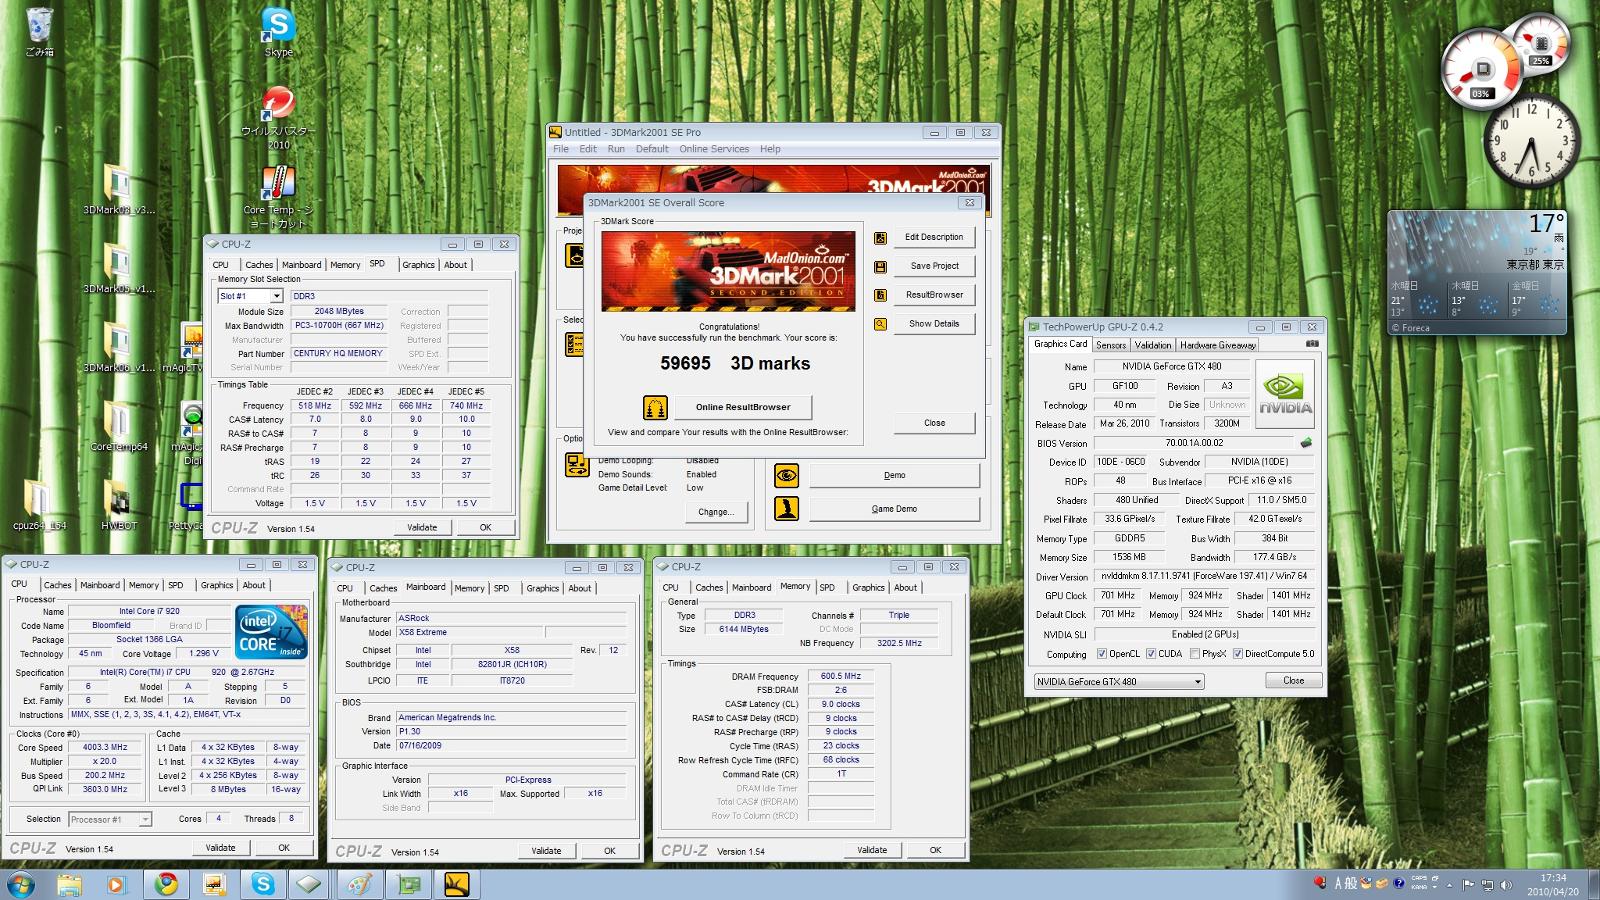Select Mainboard tab in SPD CPU-Z window
Viewport: 1600px width, 900px height.
[x=301, y=265]
